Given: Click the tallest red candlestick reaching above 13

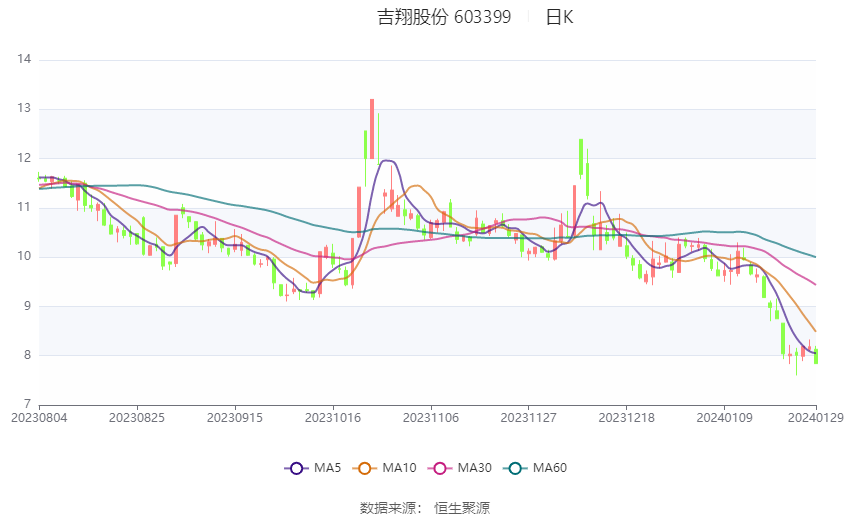Looking at the screenshot, I should click(x=372, y=129).
